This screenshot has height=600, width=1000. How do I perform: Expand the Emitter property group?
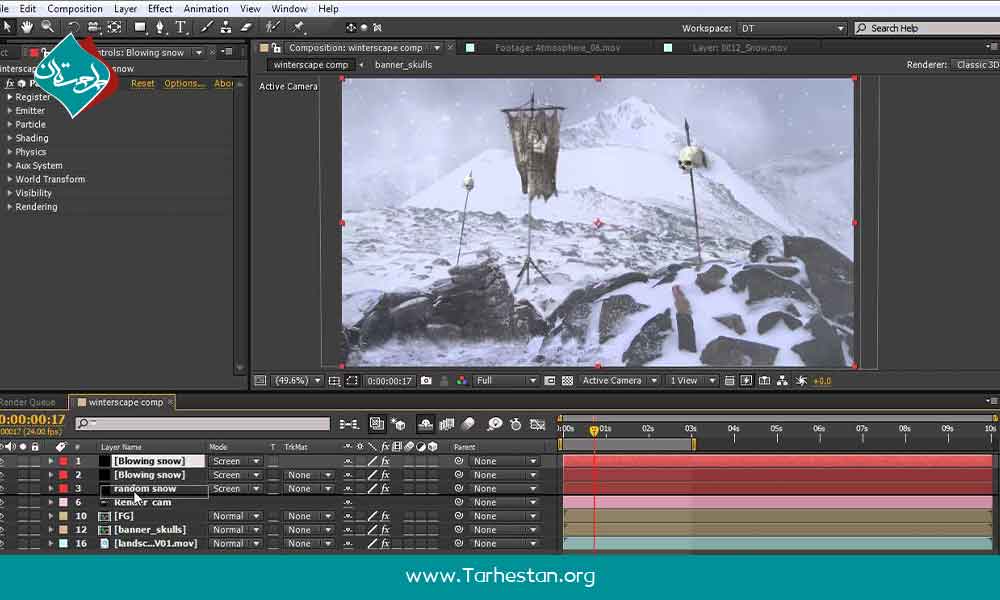coord(10,111)
